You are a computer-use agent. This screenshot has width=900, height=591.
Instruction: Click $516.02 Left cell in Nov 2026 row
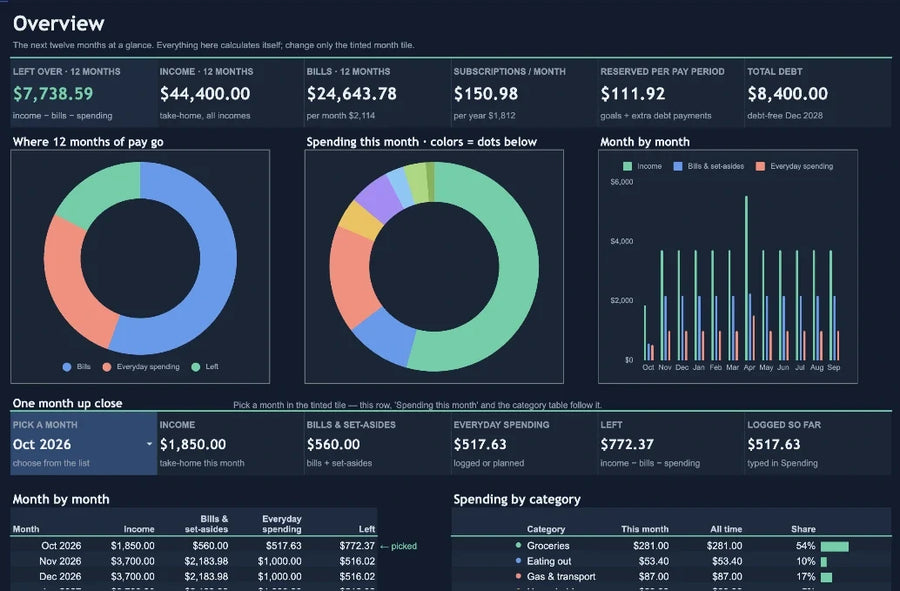(357, 561)
